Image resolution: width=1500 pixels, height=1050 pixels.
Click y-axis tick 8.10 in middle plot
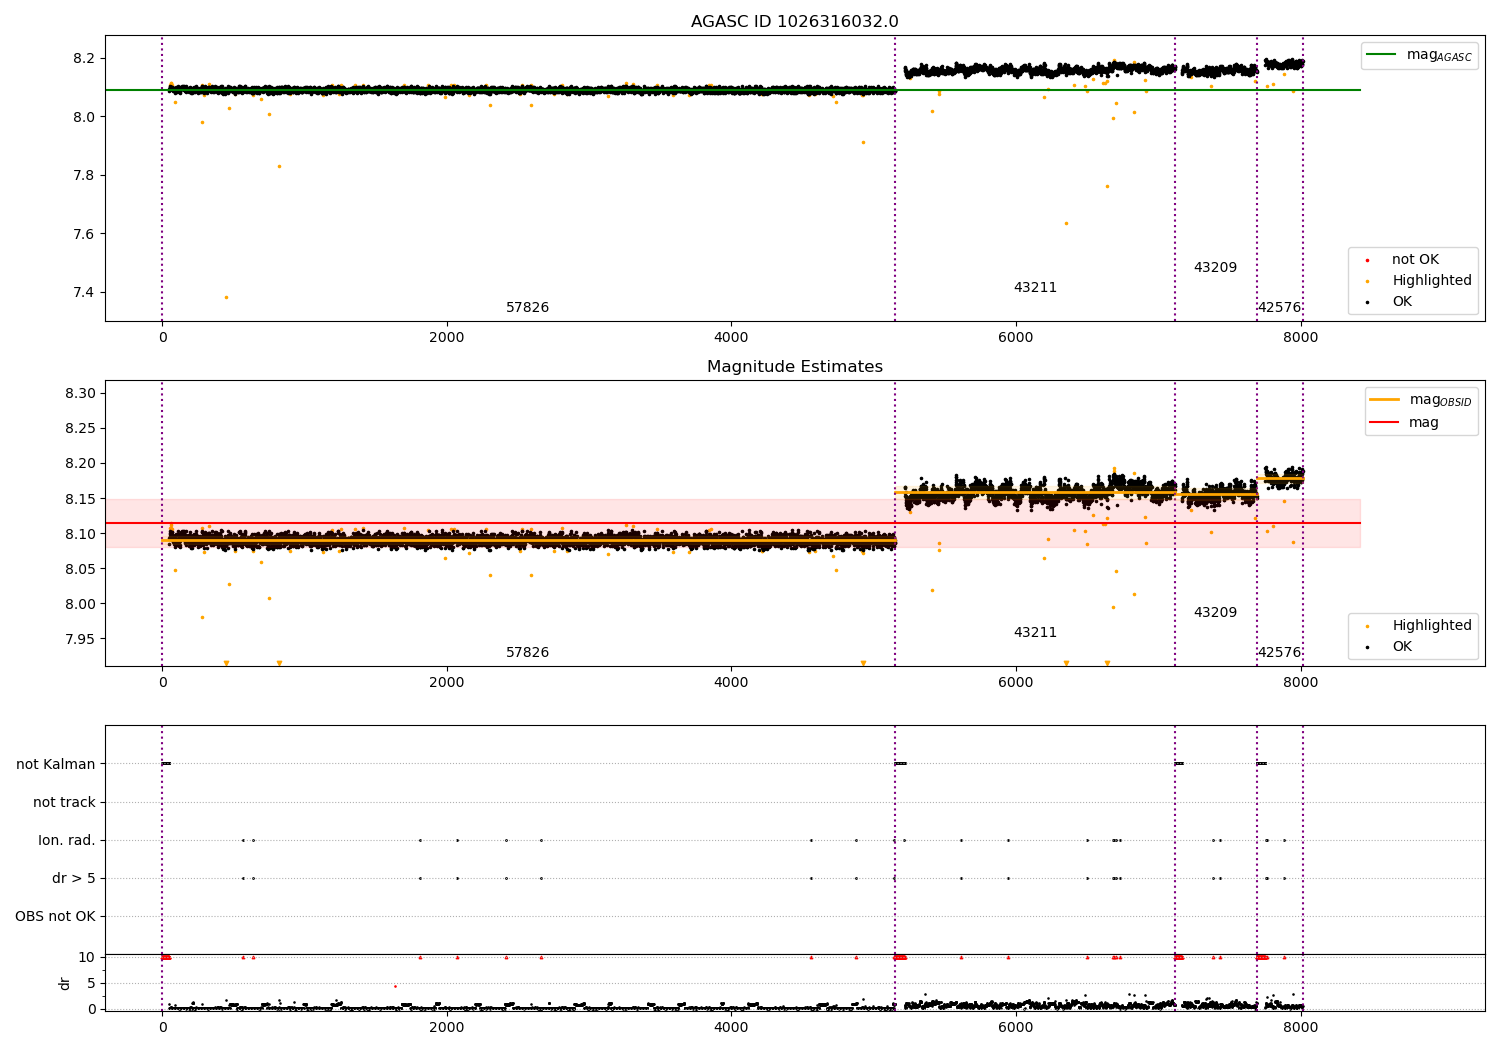click(x=80, y=534)
